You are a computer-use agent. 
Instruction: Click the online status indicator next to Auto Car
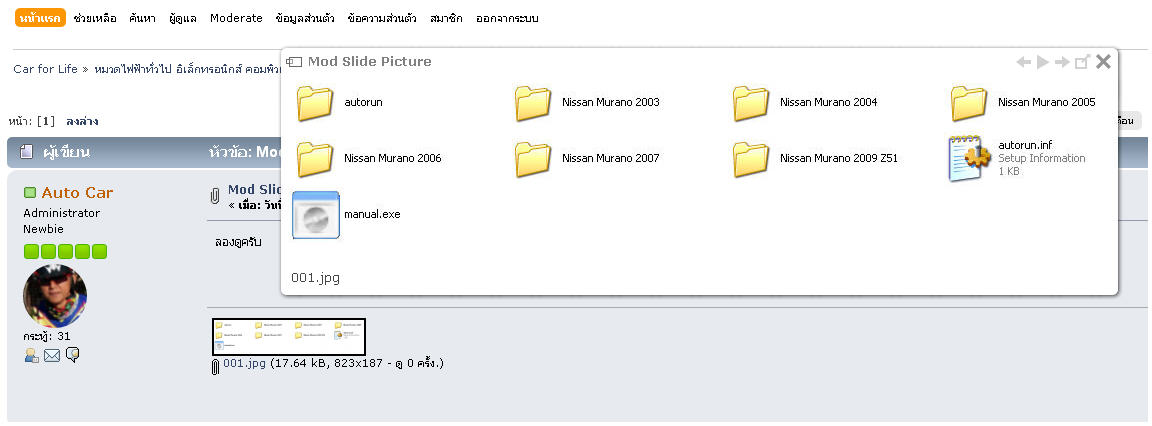click(29, 192)
